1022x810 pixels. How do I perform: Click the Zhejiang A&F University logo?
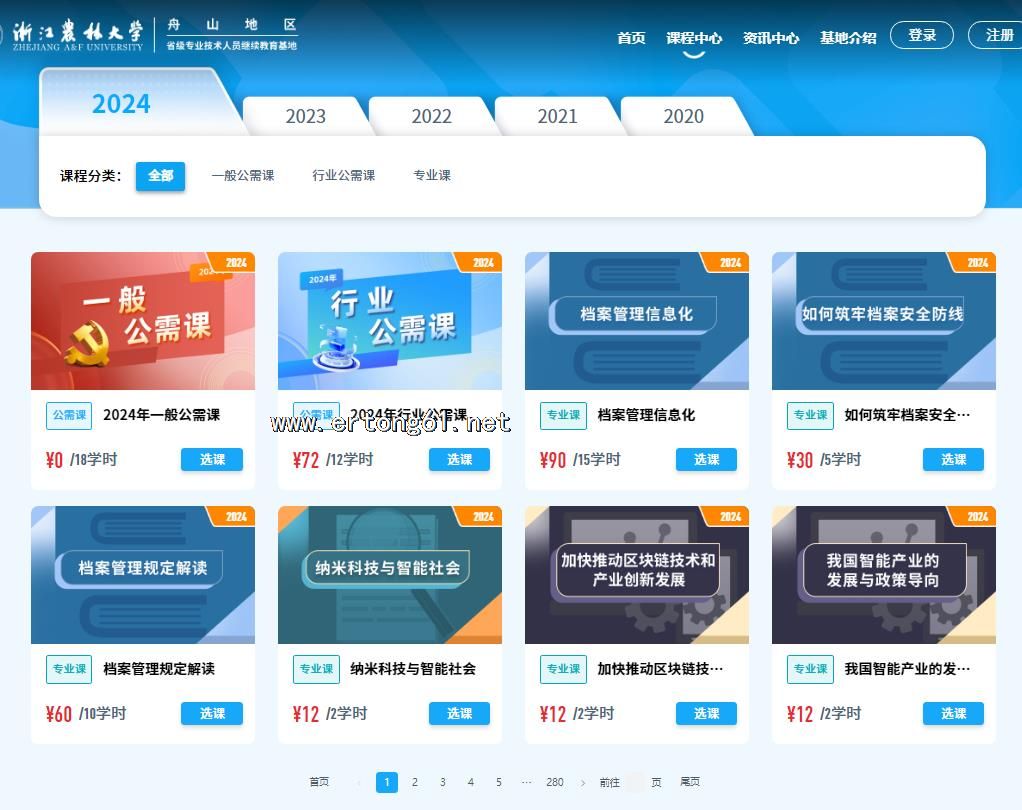point(78,33)
